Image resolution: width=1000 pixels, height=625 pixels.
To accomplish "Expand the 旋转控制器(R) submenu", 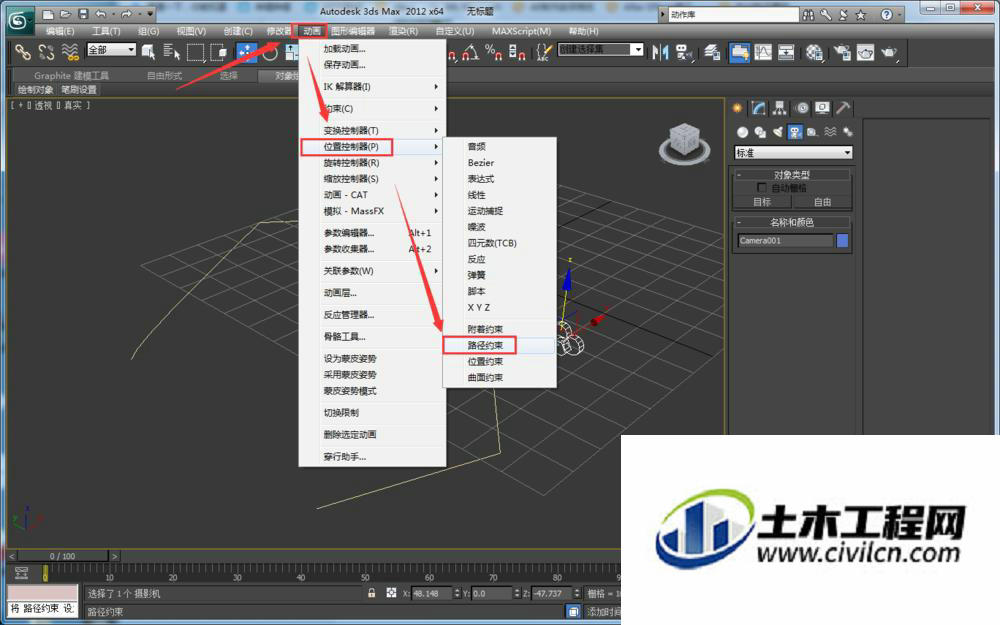I will point(372,163).
